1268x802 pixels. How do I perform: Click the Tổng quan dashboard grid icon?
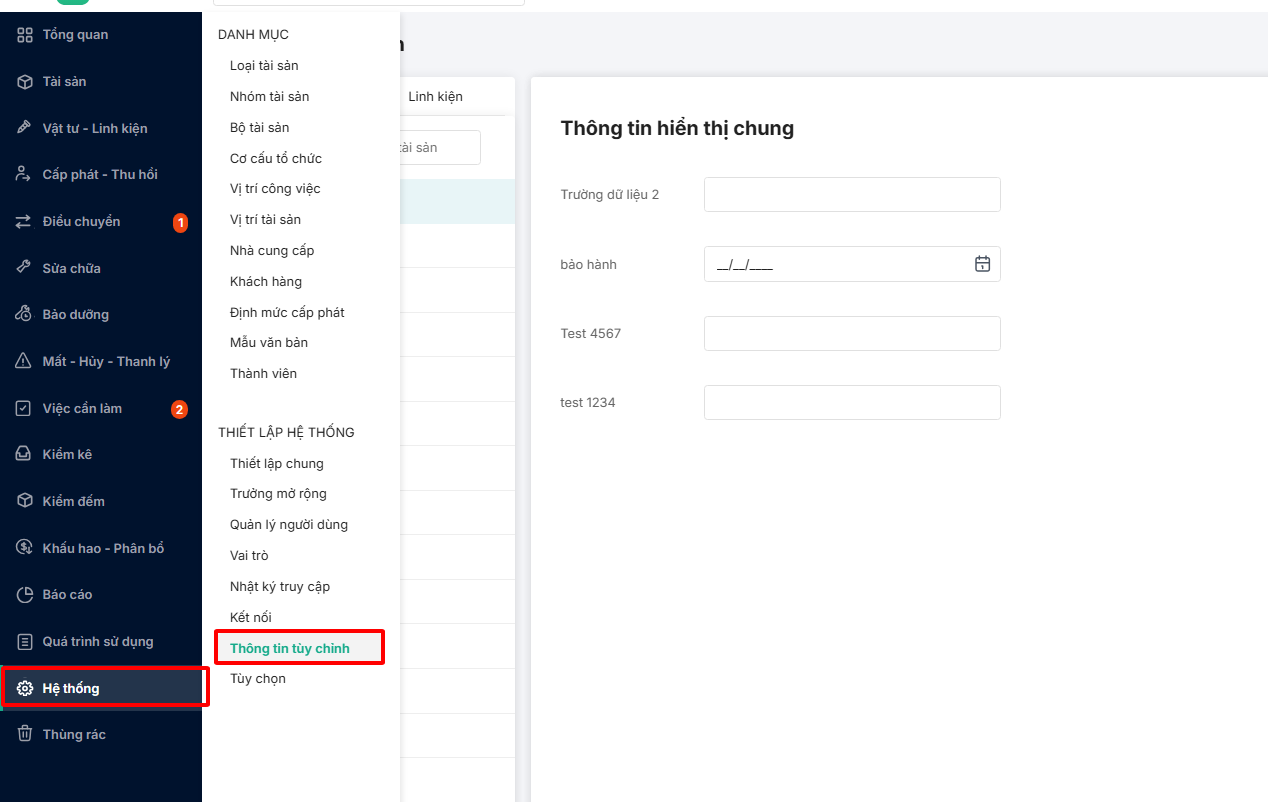click(25, 35)
